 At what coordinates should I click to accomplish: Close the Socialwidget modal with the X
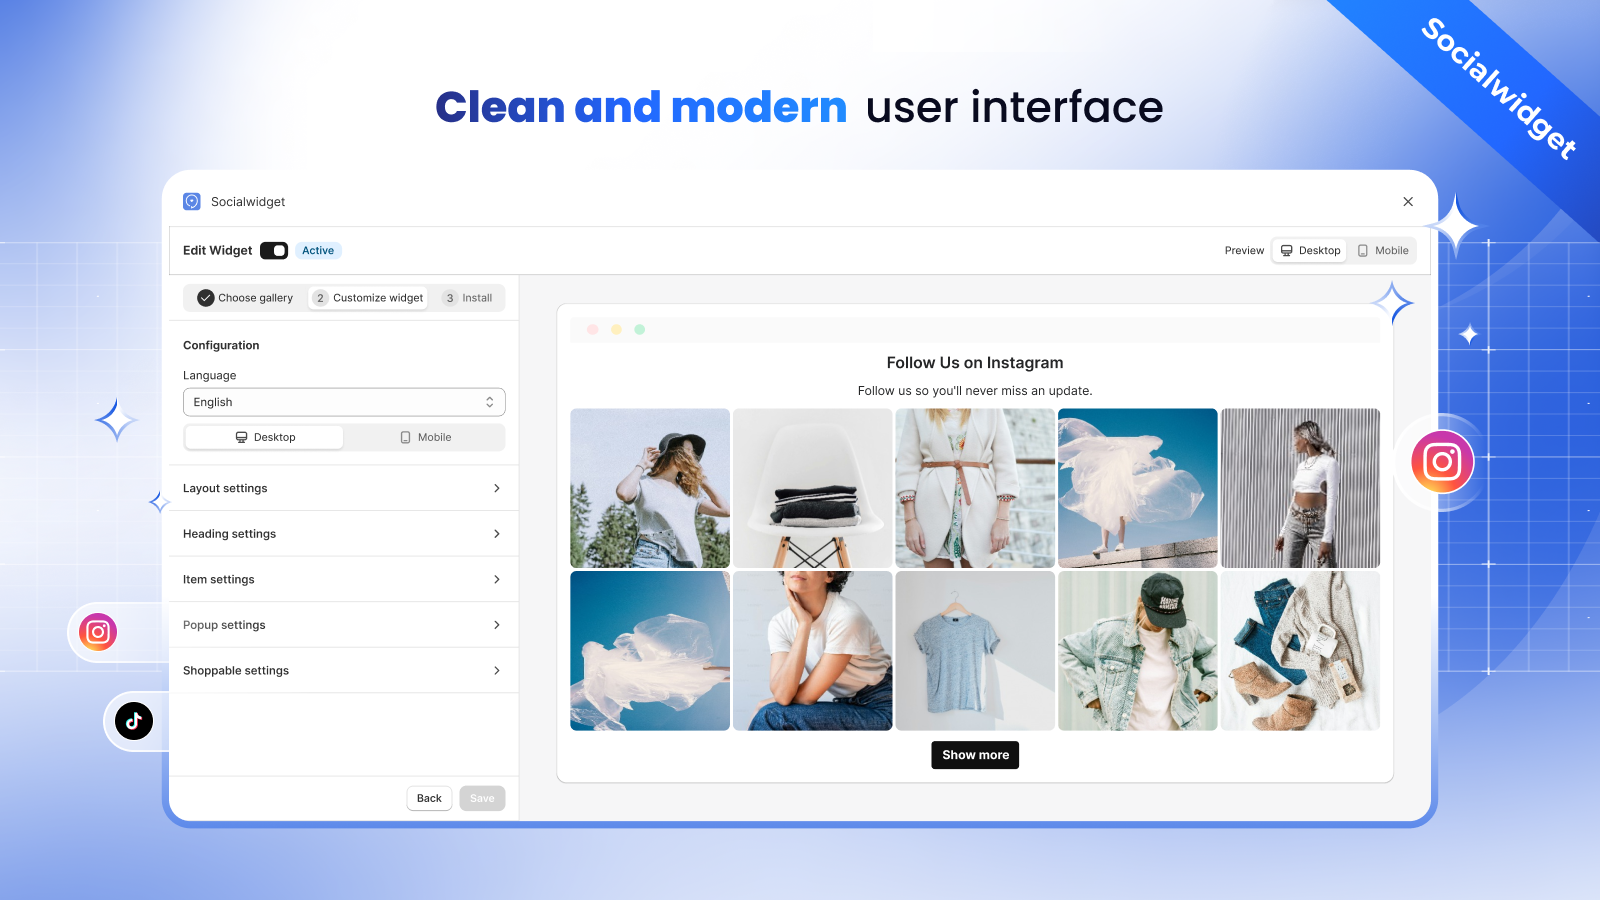pyautogui.click(x=1408, y=202)
